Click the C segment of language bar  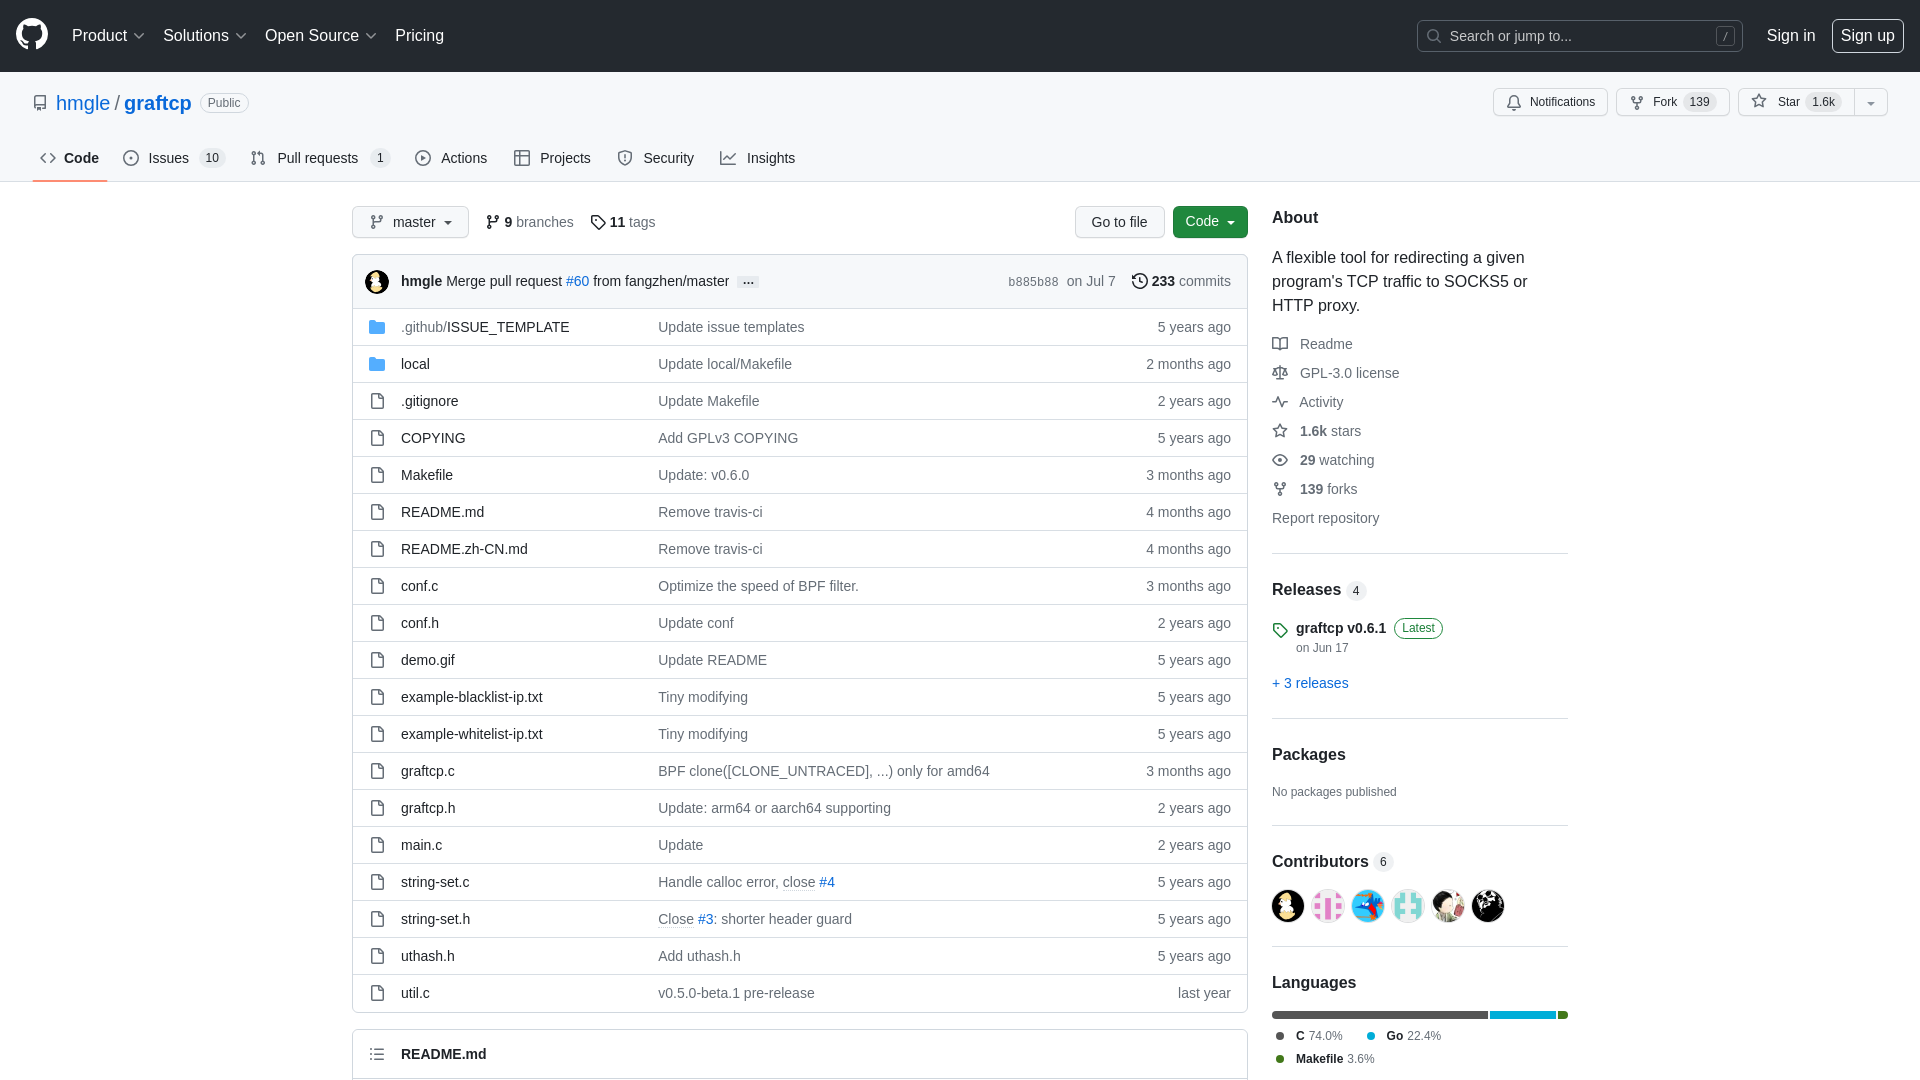tap(1380, 1015)
